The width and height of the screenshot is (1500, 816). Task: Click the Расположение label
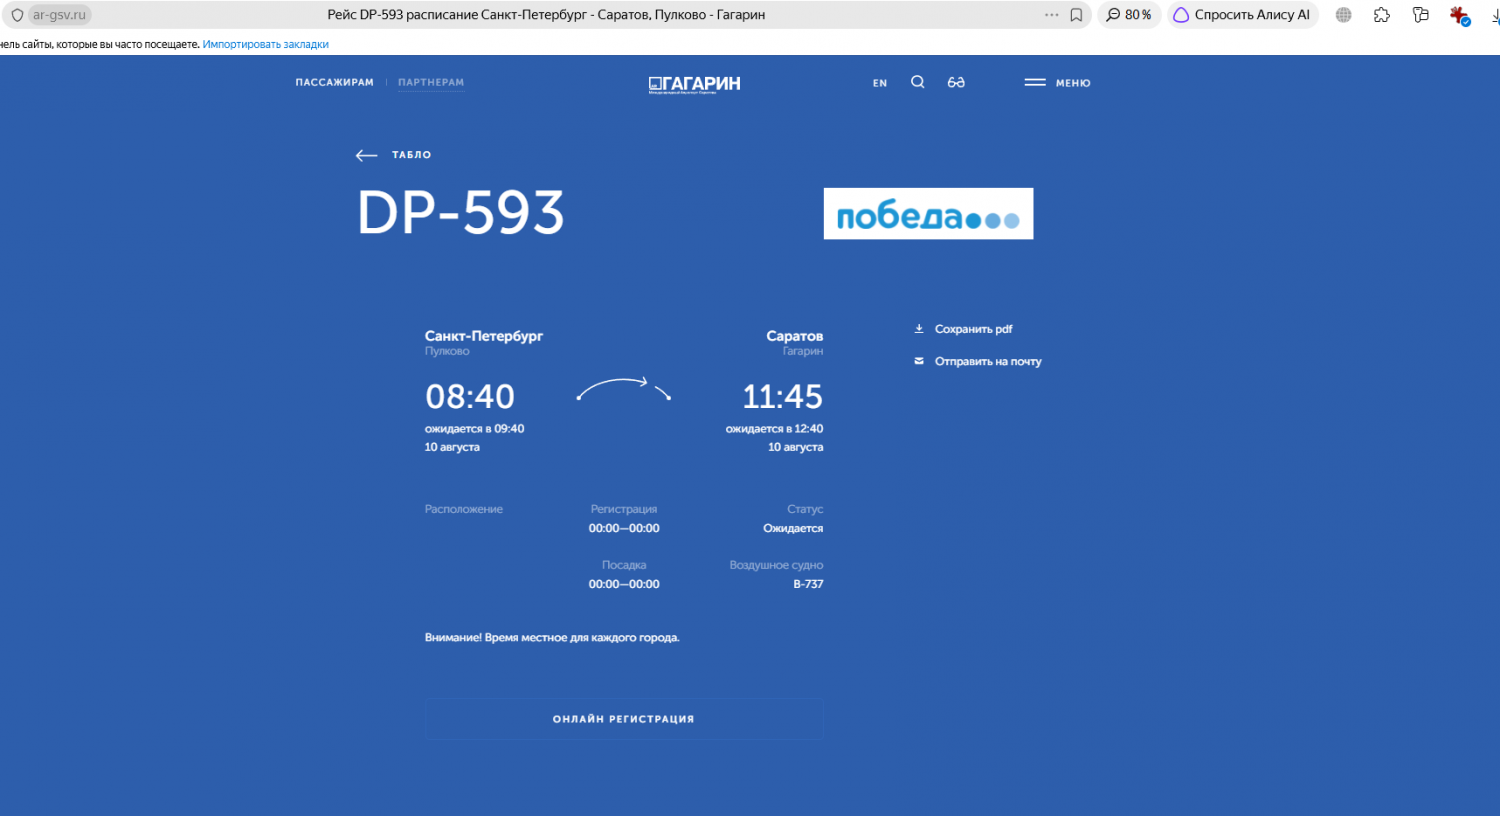point(464,509)
